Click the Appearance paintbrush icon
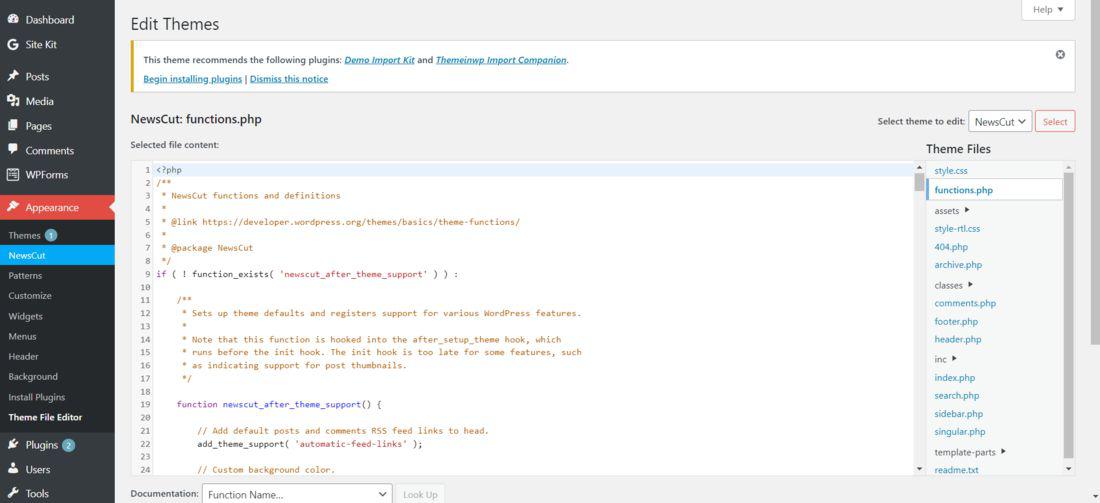The width and height of the screenshot is (1100, 503). pyautogui.click(x=13, y=207)
